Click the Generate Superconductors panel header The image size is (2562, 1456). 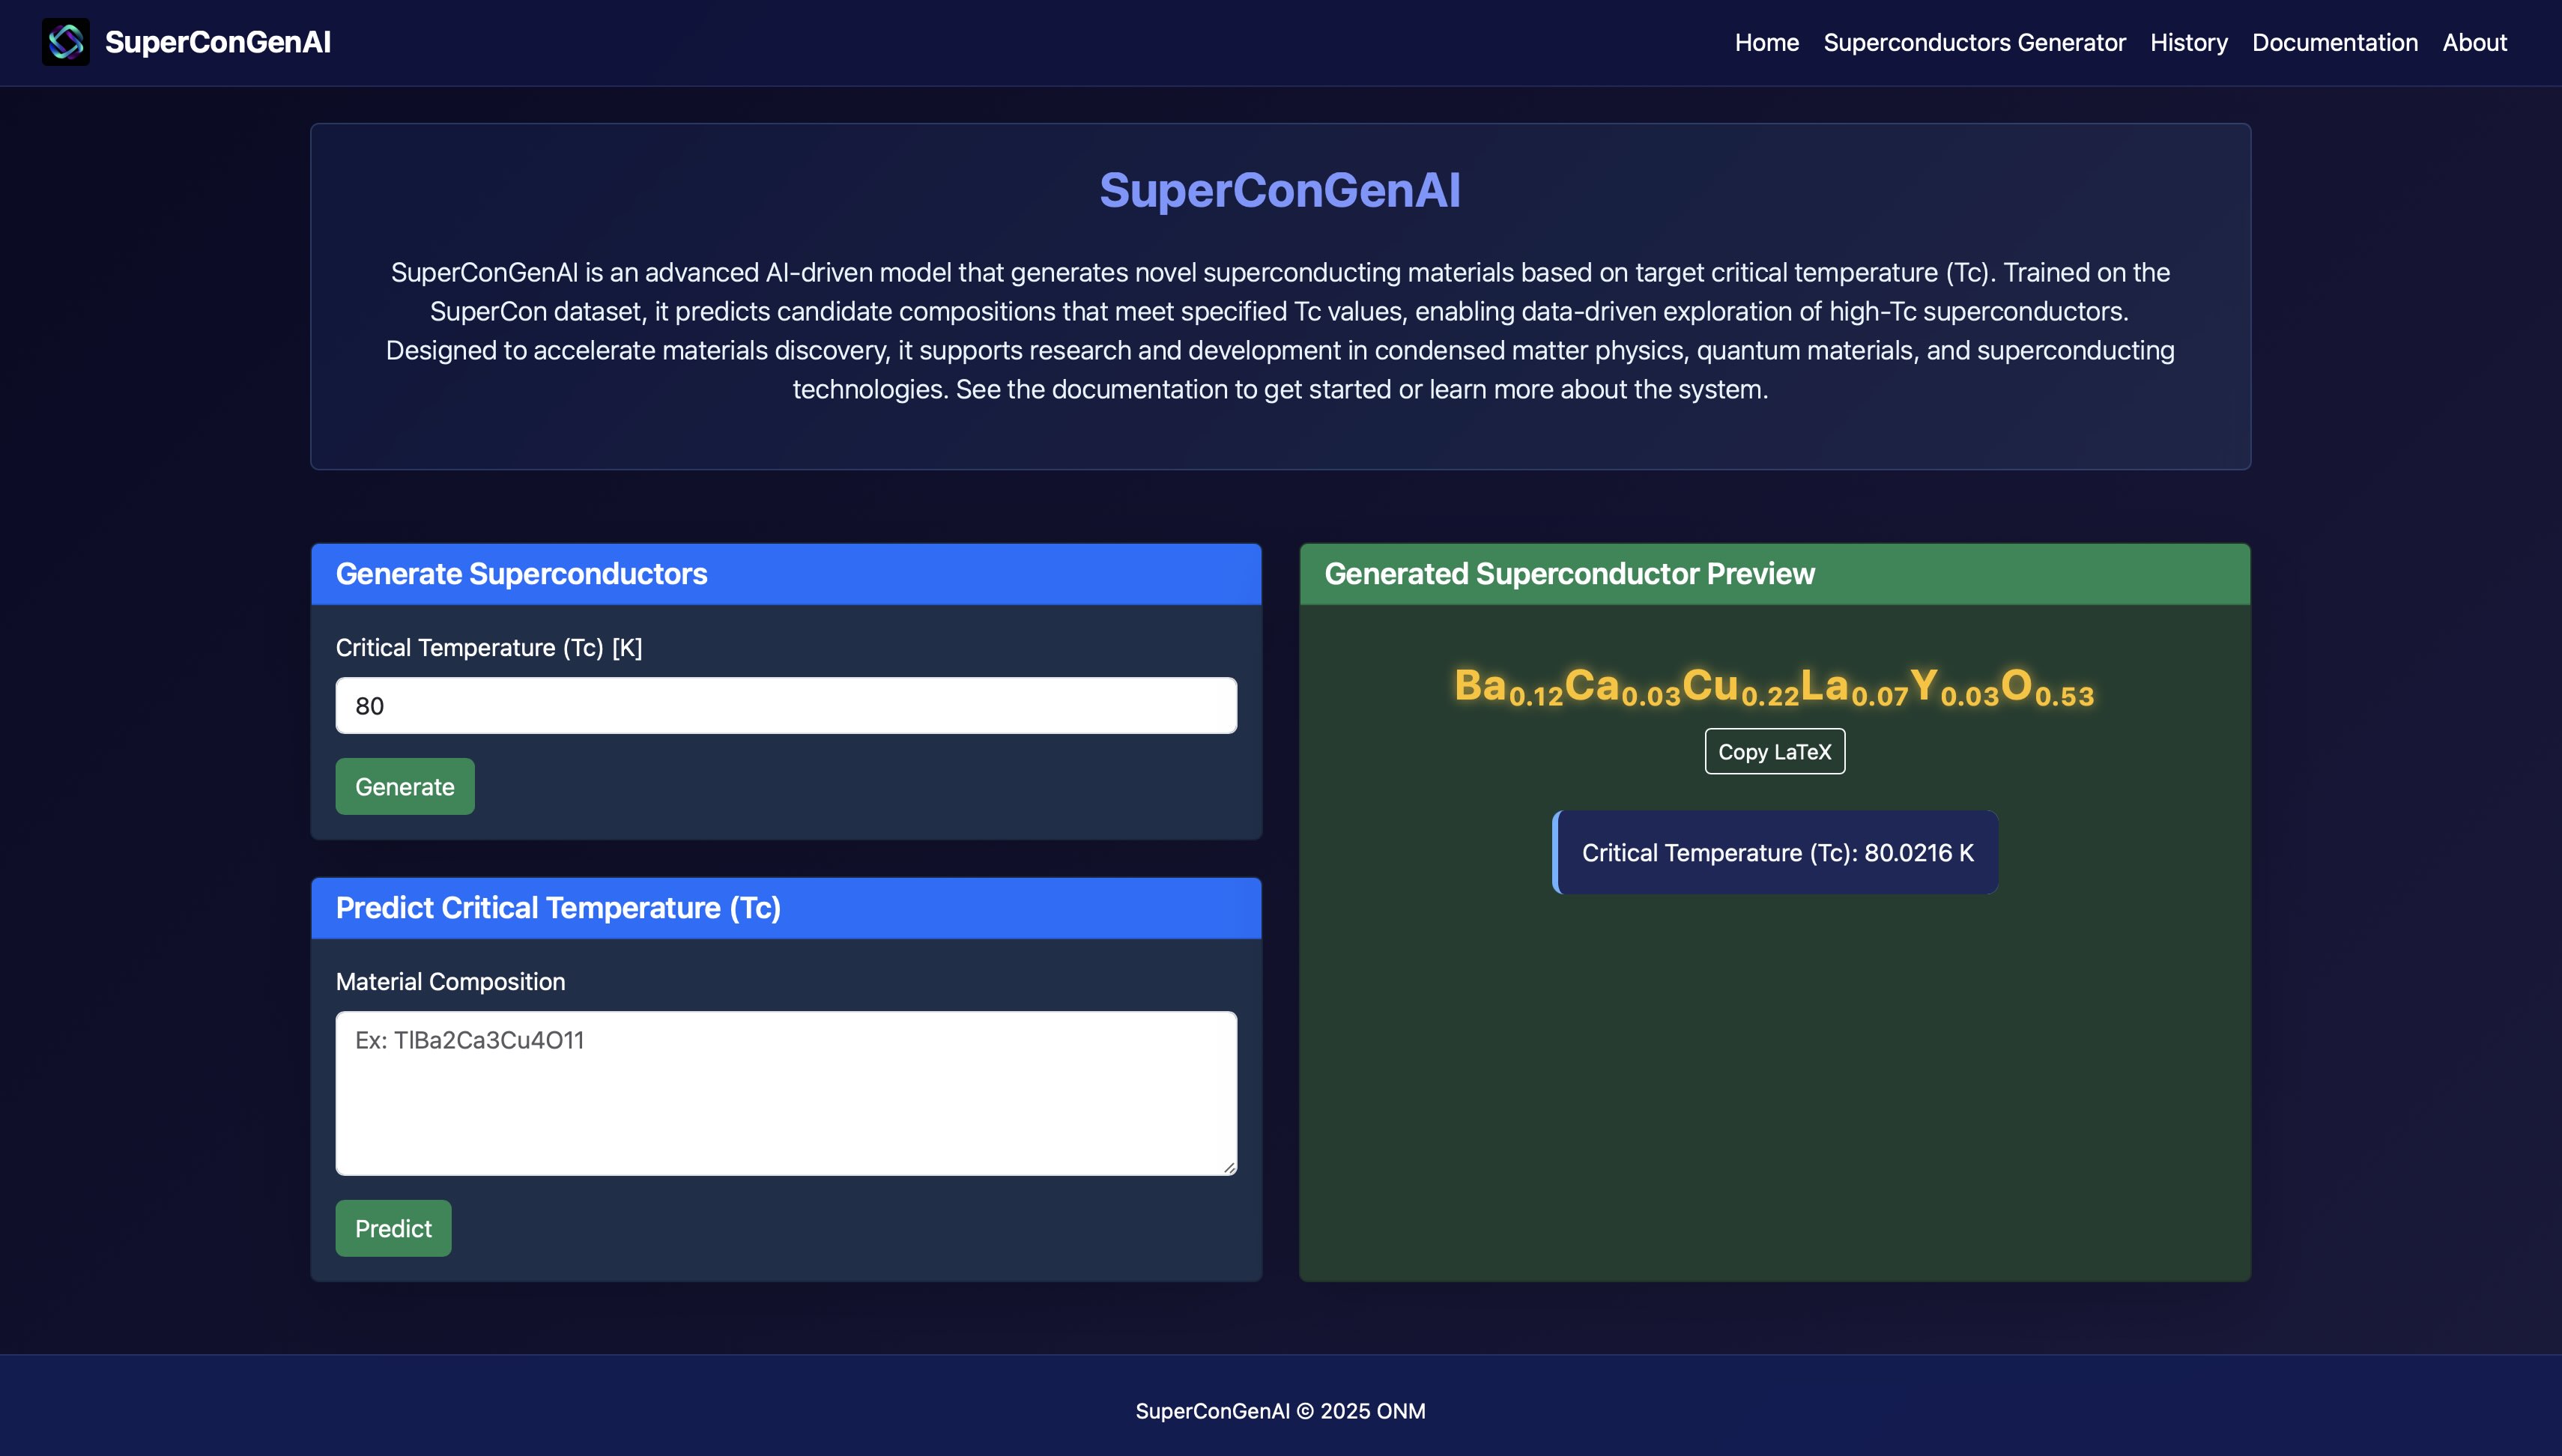coord(522,574)
